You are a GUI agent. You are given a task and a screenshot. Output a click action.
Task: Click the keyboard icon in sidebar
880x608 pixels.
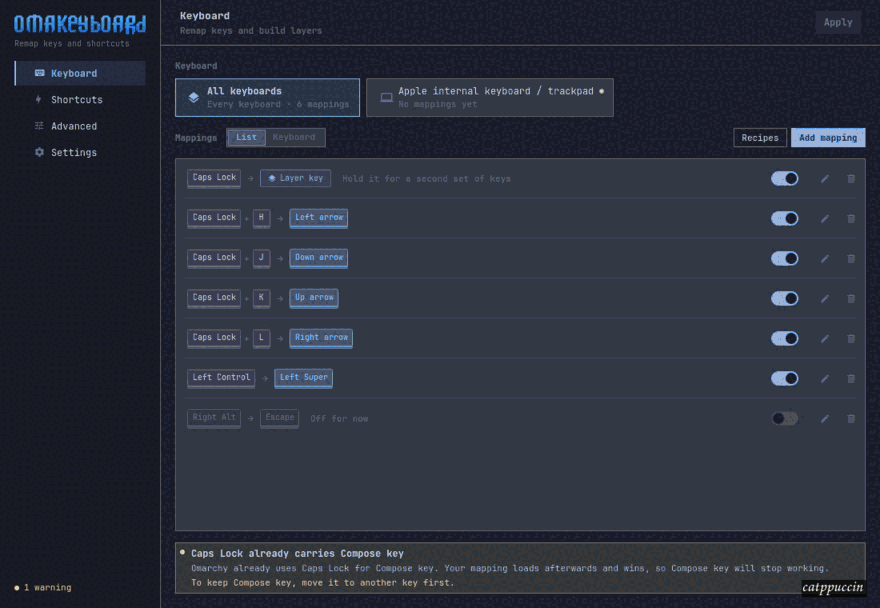[x=39, y=74]
